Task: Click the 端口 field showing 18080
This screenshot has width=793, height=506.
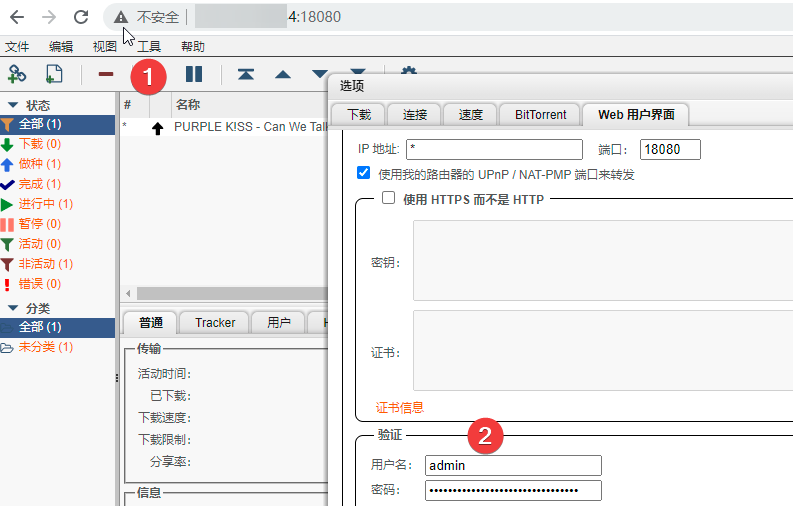Action: point(669,150)
